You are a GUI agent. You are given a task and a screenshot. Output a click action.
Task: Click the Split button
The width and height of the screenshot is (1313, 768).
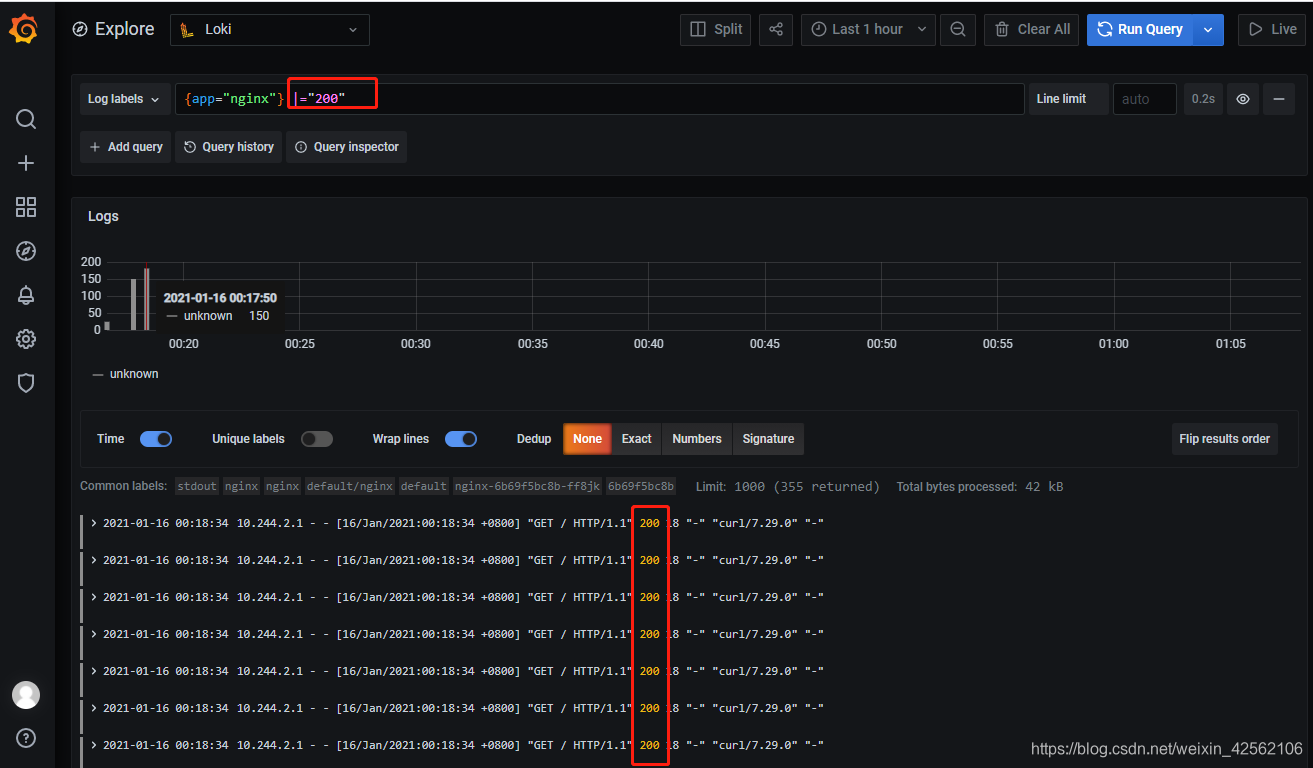(x=716, y=30)
